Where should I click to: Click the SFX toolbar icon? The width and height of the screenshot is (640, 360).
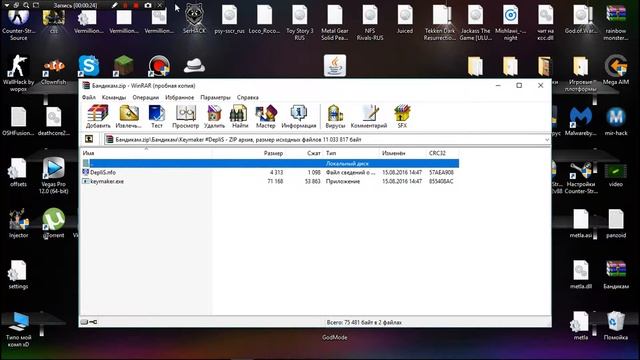tap(402, 116)
